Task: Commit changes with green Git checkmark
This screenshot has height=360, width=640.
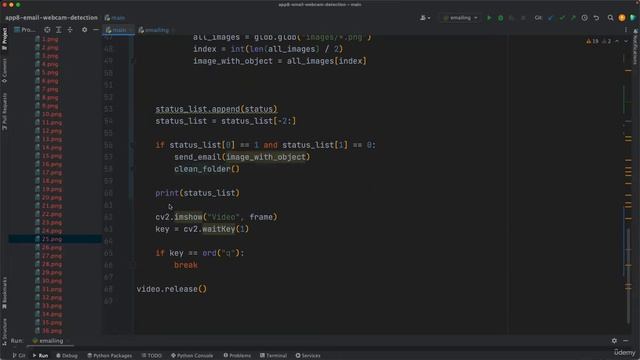Action: point(562,18)
